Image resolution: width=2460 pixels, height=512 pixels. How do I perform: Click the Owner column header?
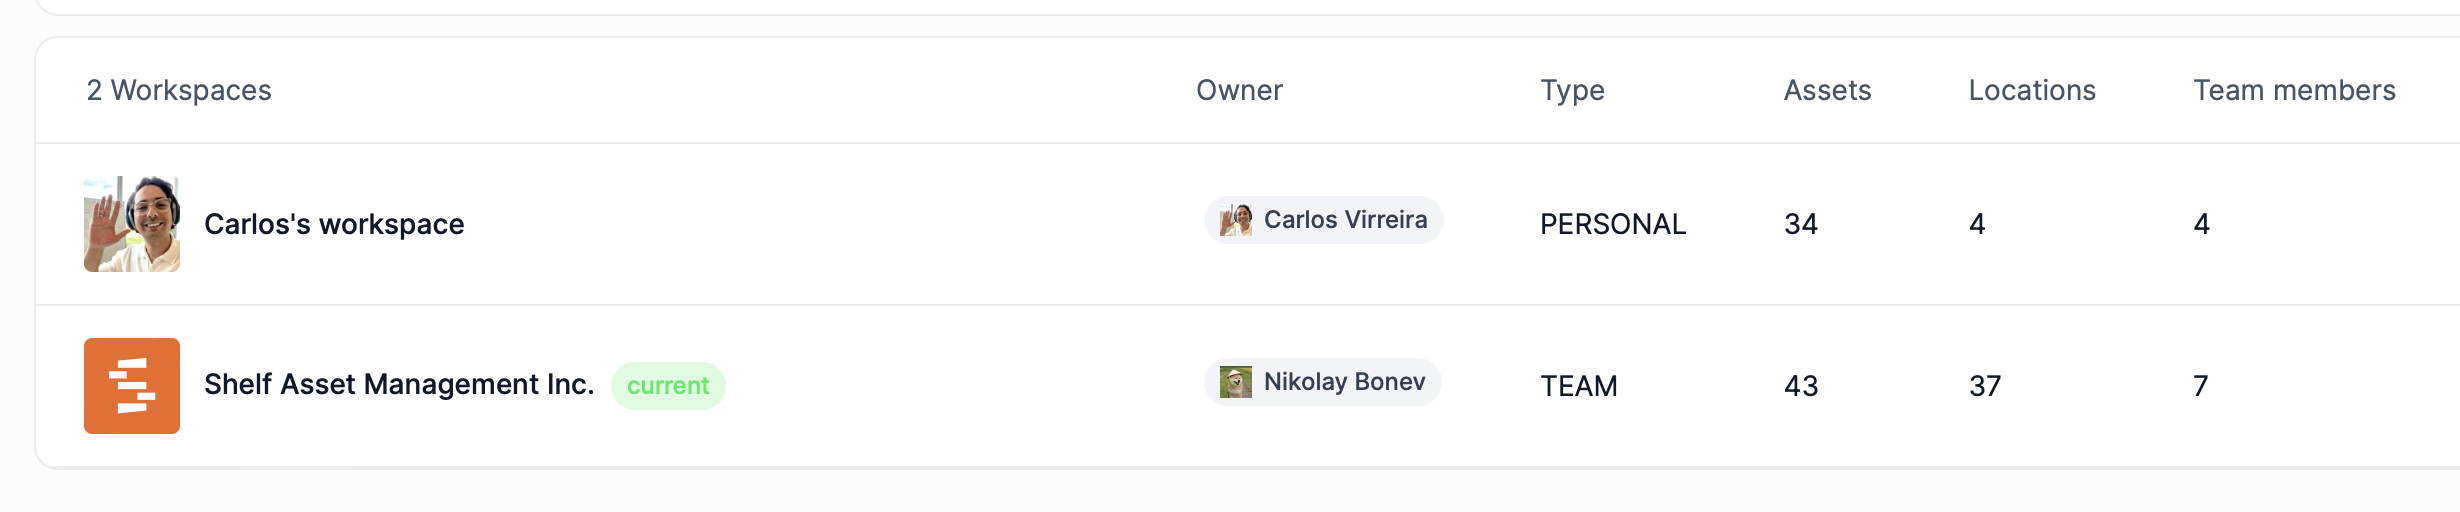coord(1239,90)
